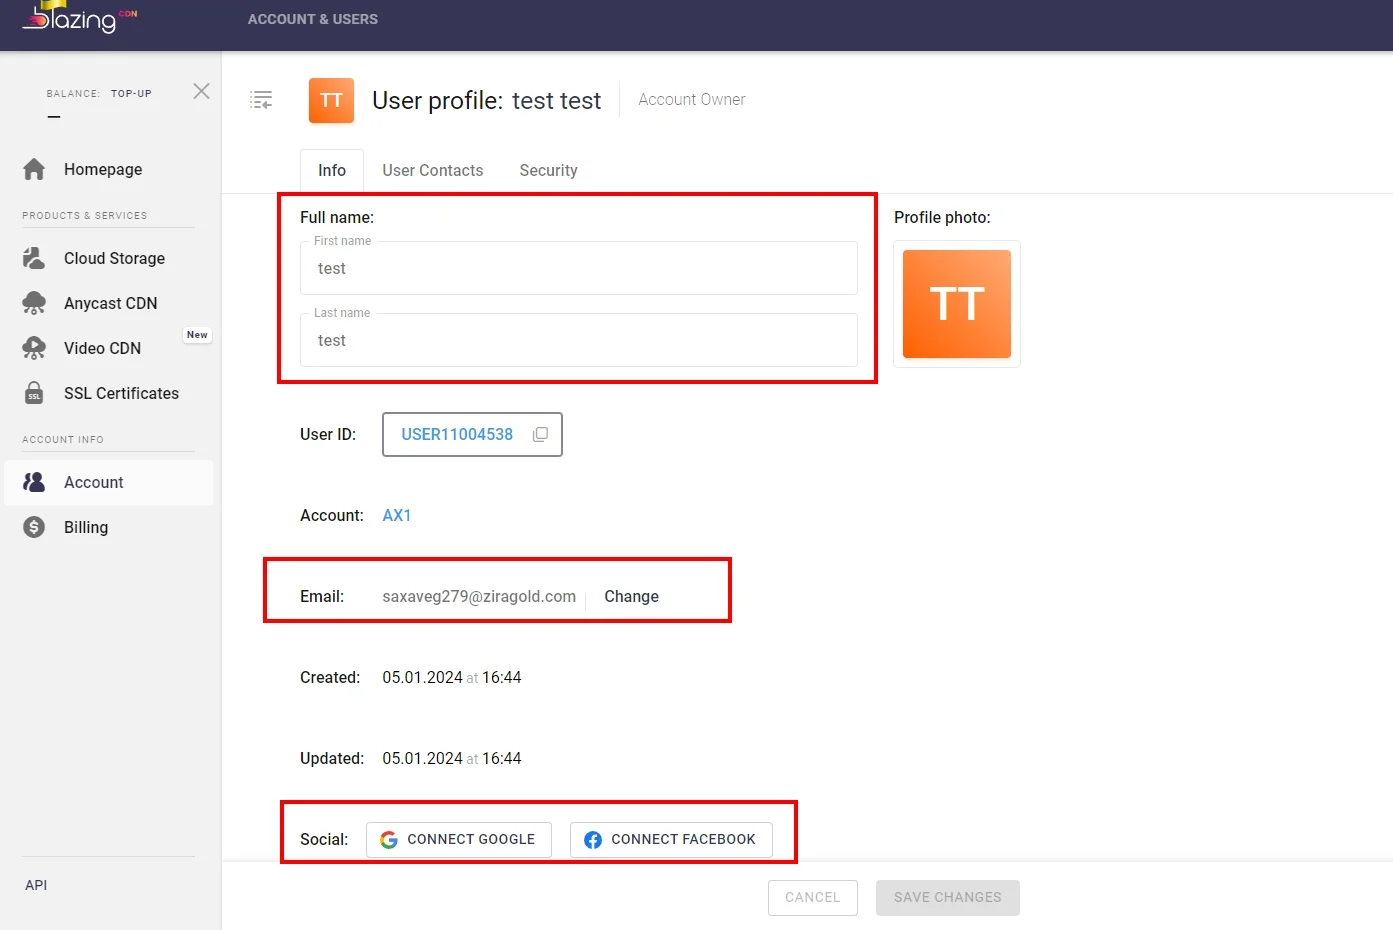Open the AX1 account link
Viewport: 1393px width, 930px height.
click(x=397, y=515)
